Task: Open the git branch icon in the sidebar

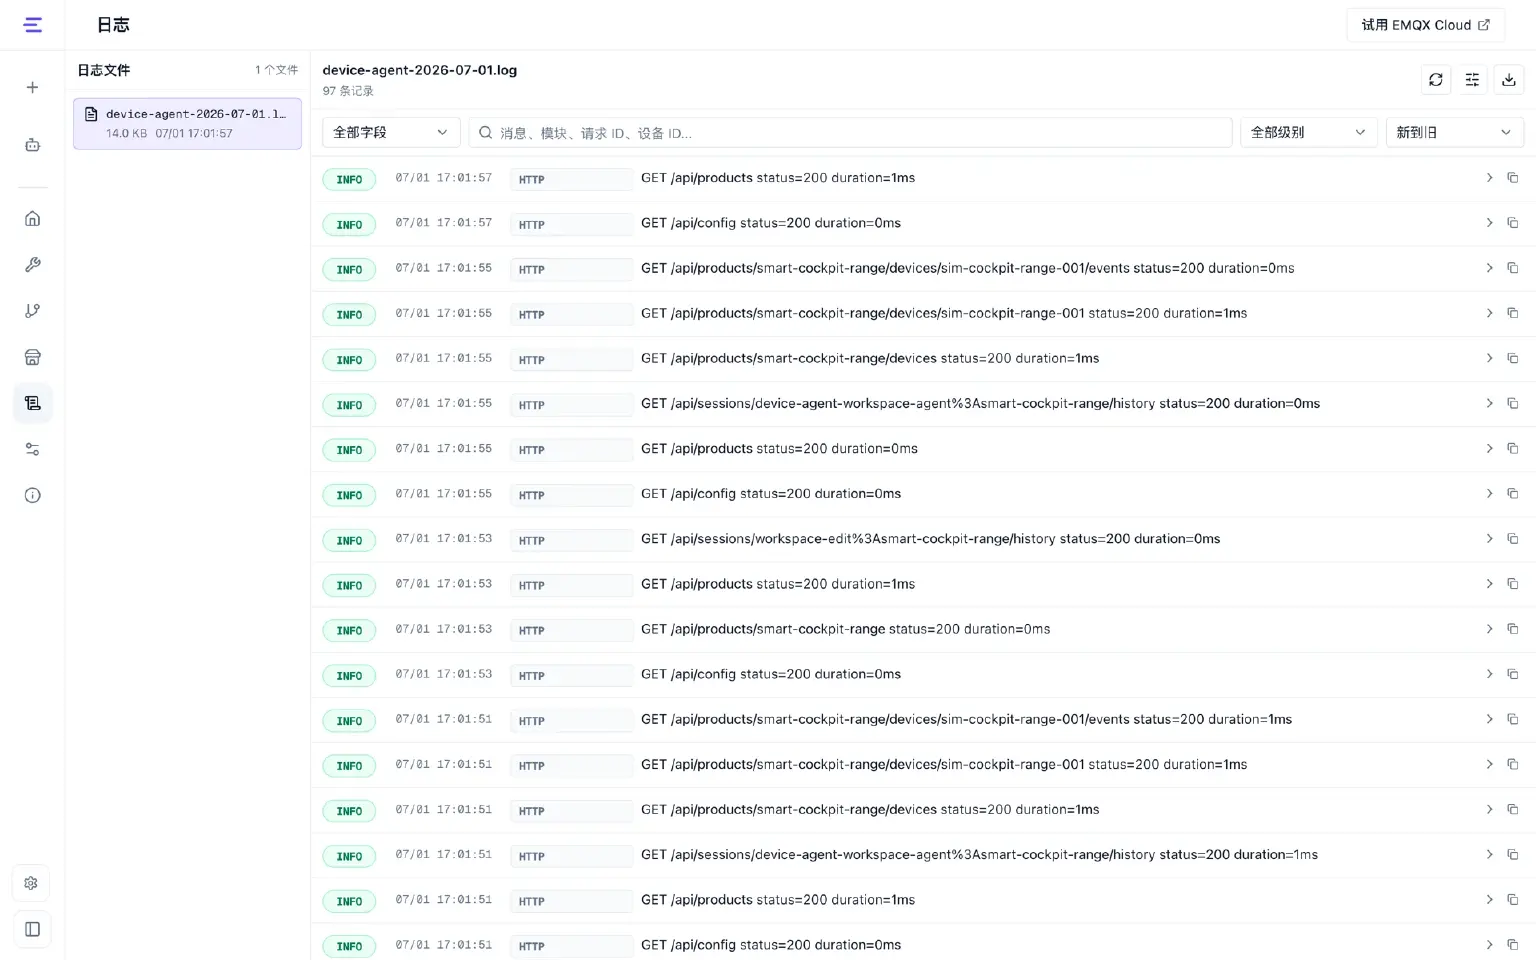Action: [32, 311]
